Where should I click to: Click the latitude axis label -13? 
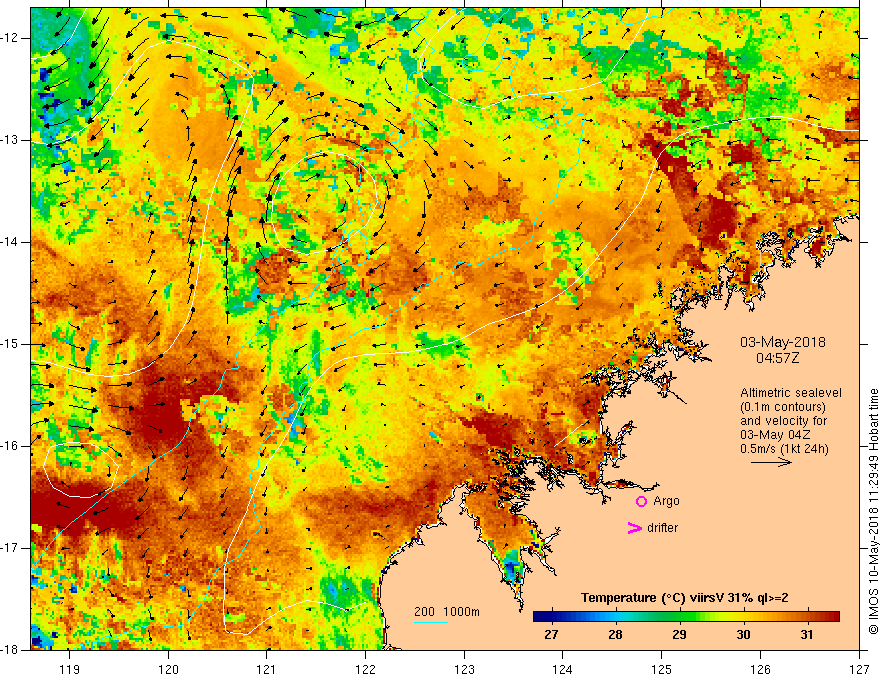[x=11, y=140]
